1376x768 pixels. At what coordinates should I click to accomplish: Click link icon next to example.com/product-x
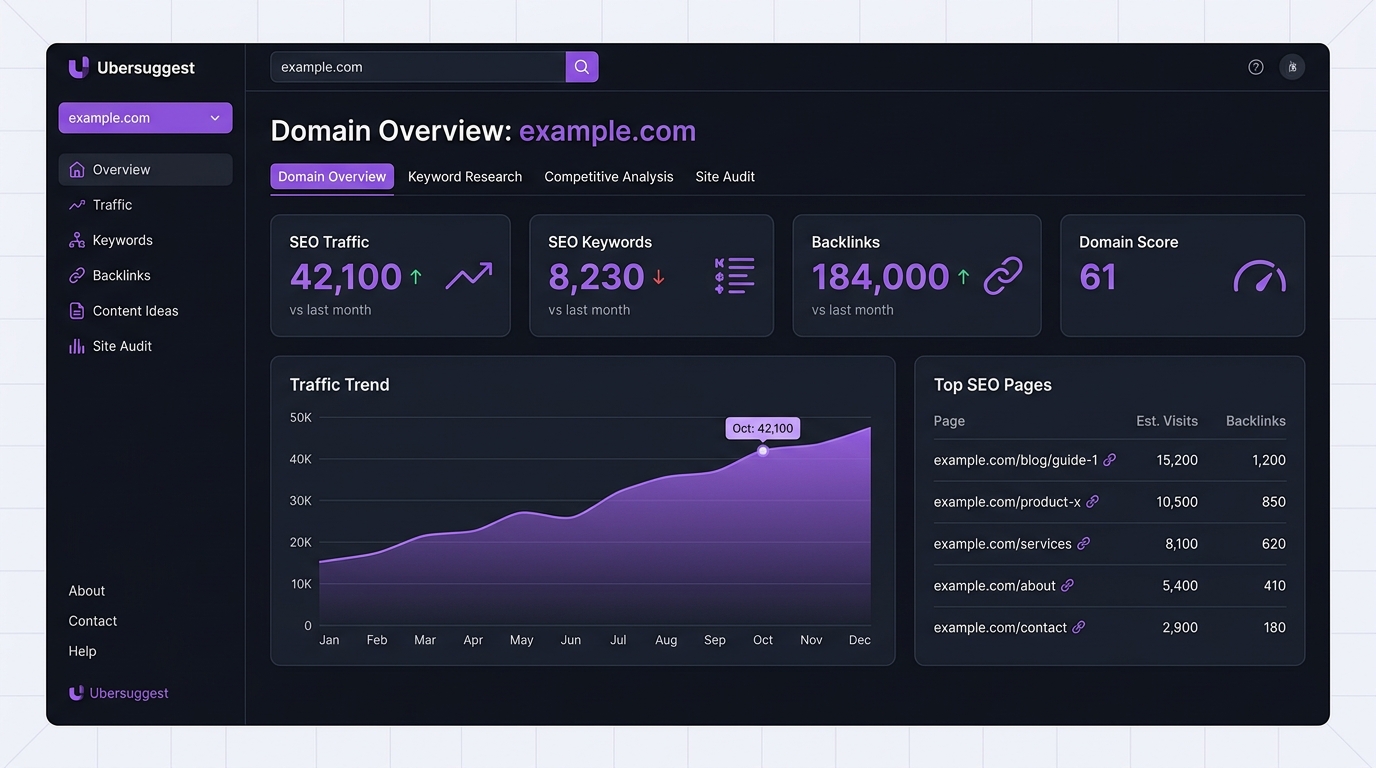point(1092,502)
